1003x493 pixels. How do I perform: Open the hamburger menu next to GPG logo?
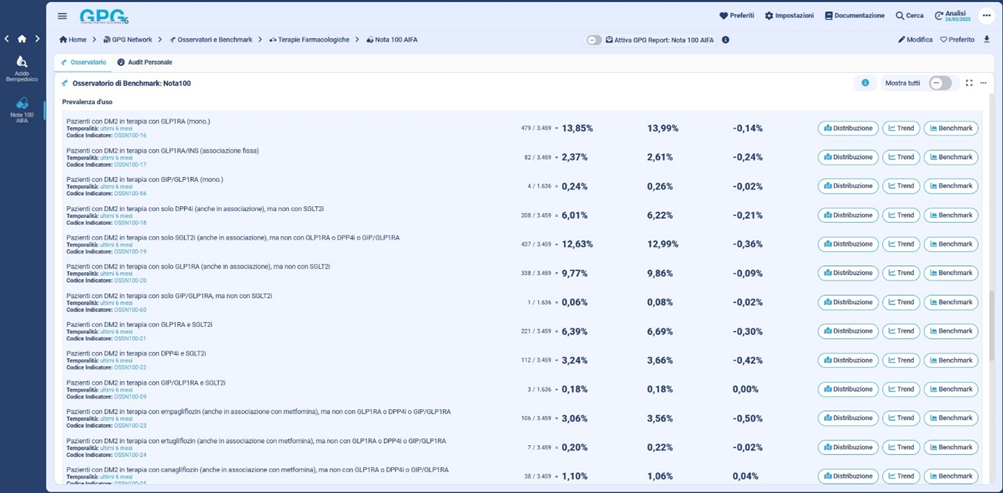(62, 16)
